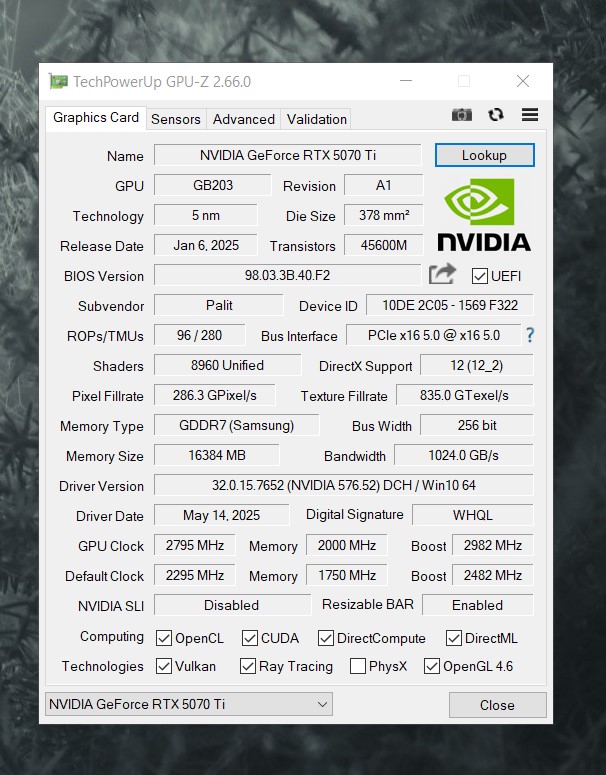
Task: Click the Die Size value 378 mm²
Action: [x=384, y=215]
